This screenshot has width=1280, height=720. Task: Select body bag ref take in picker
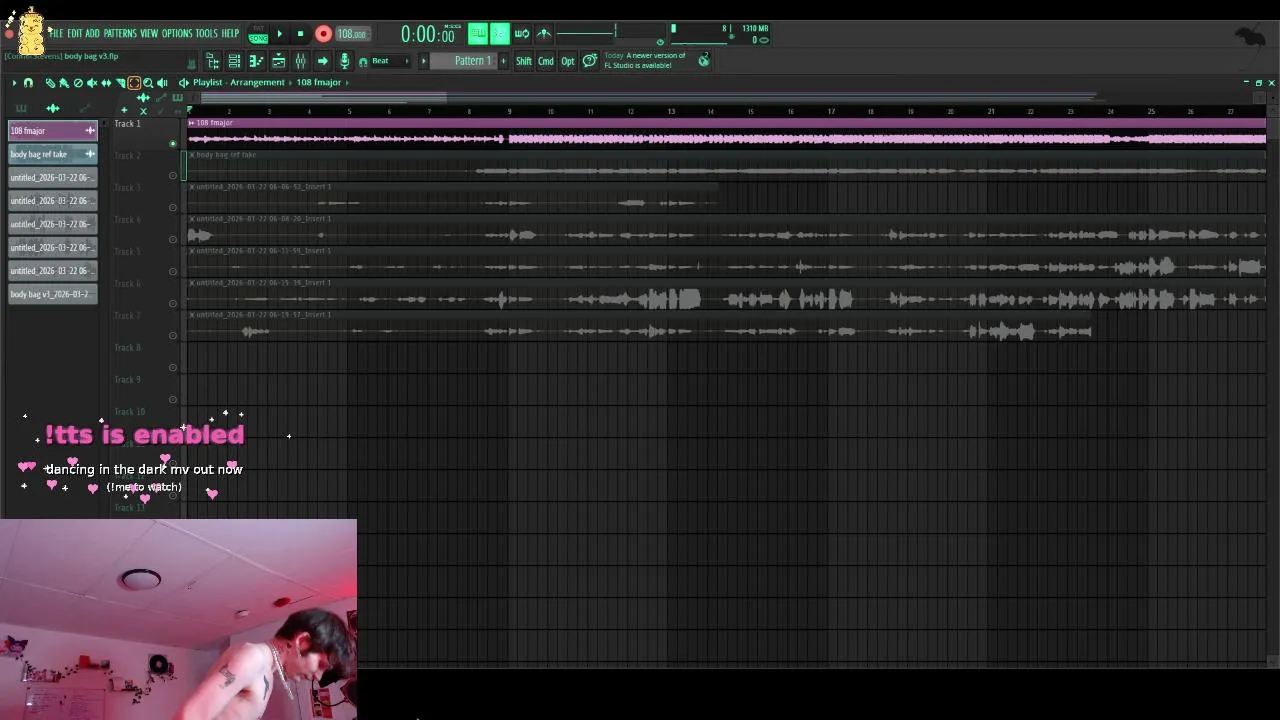[53, 154]
